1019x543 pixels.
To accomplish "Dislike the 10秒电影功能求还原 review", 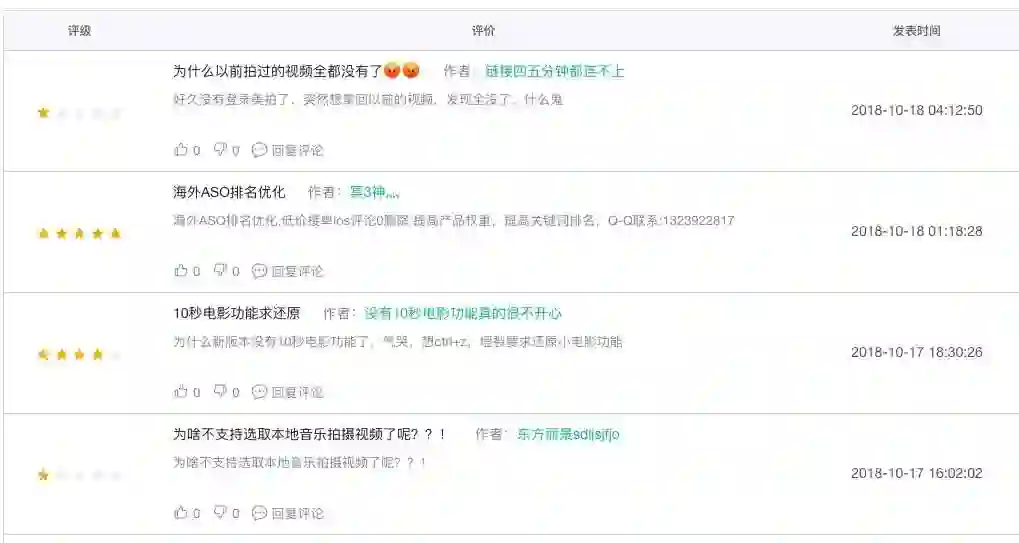I will click(220, 392).
